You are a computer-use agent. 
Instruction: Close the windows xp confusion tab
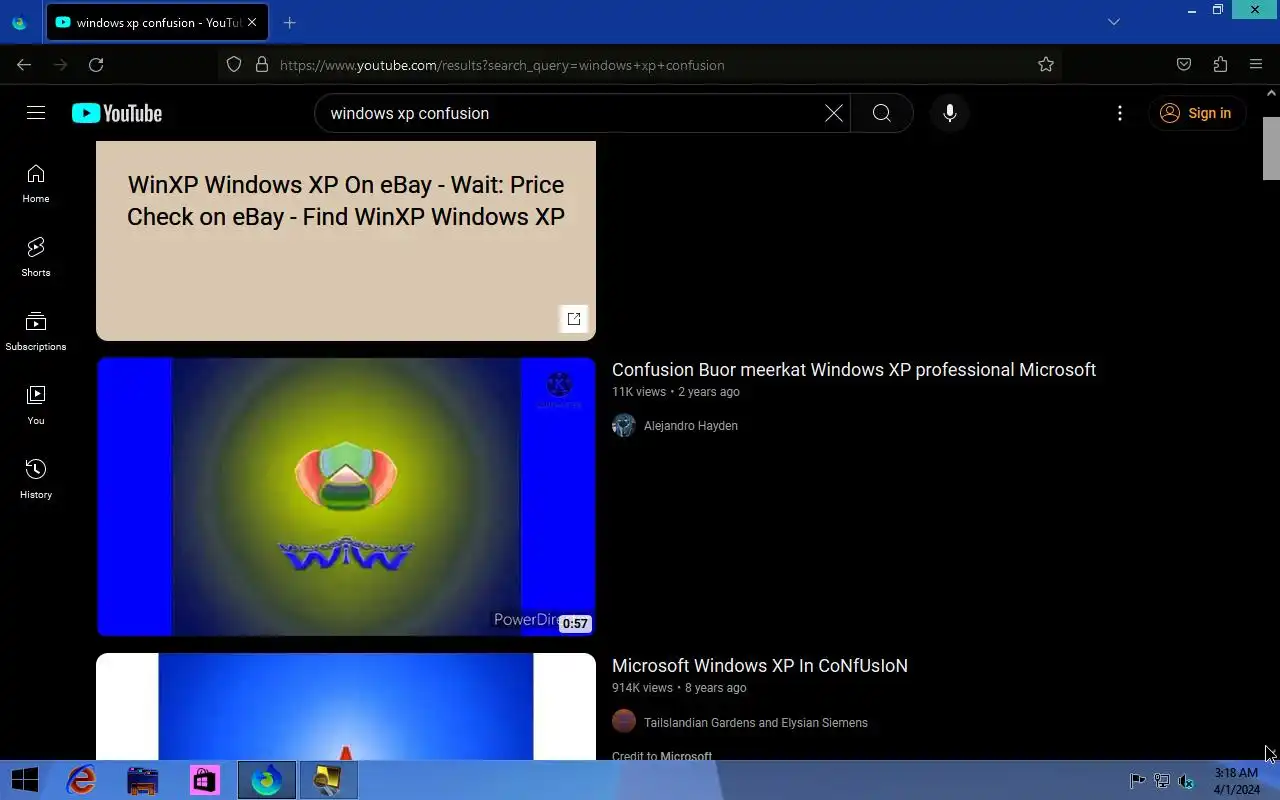[252, 22]
